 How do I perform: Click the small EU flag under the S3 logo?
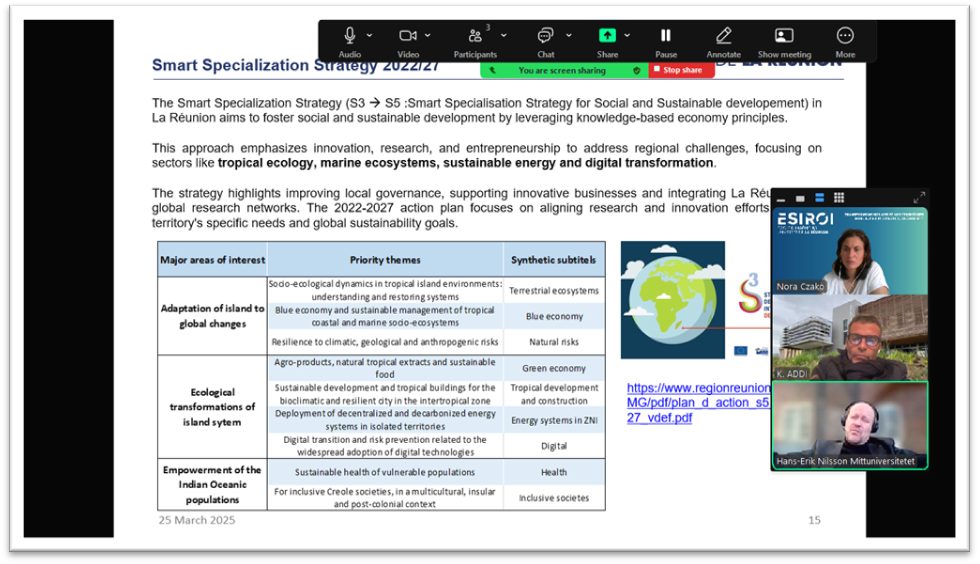point(741,351)
